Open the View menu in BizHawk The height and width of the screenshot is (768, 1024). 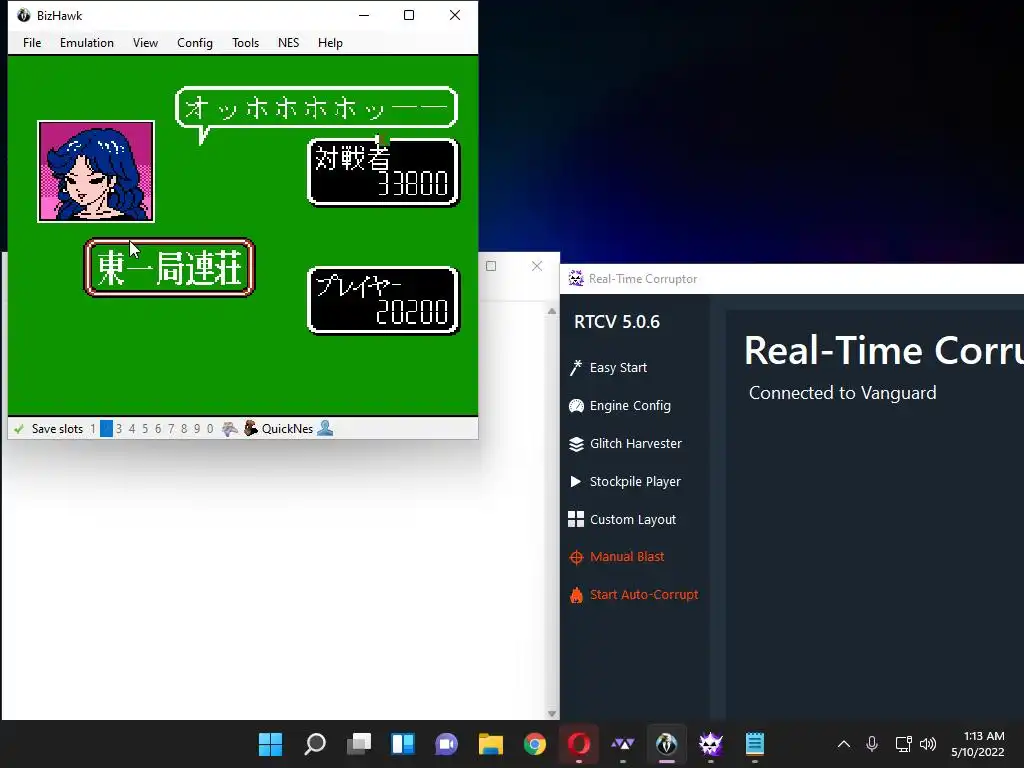(x=145, y=42)
